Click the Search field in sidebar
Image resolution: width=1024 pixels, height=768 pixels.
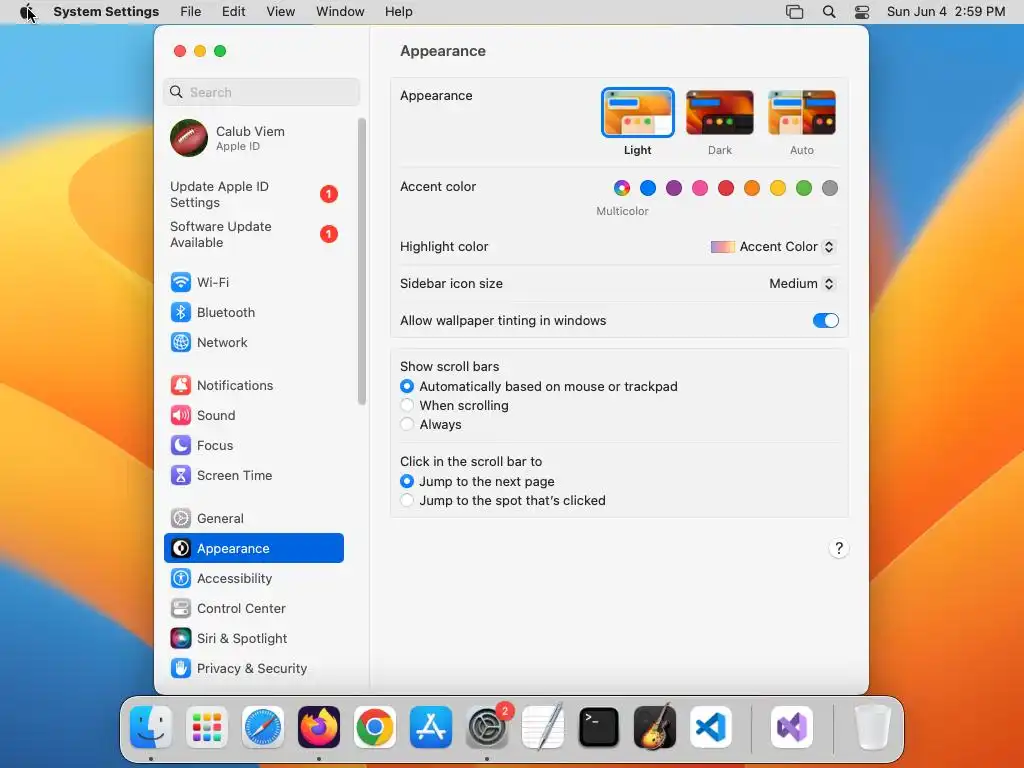(x=261, y=92)
